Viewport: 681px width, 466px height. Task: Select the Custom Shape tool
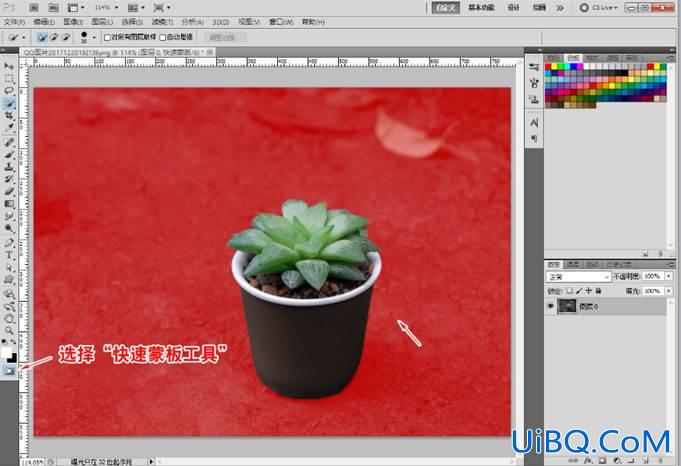pos(9,279)
